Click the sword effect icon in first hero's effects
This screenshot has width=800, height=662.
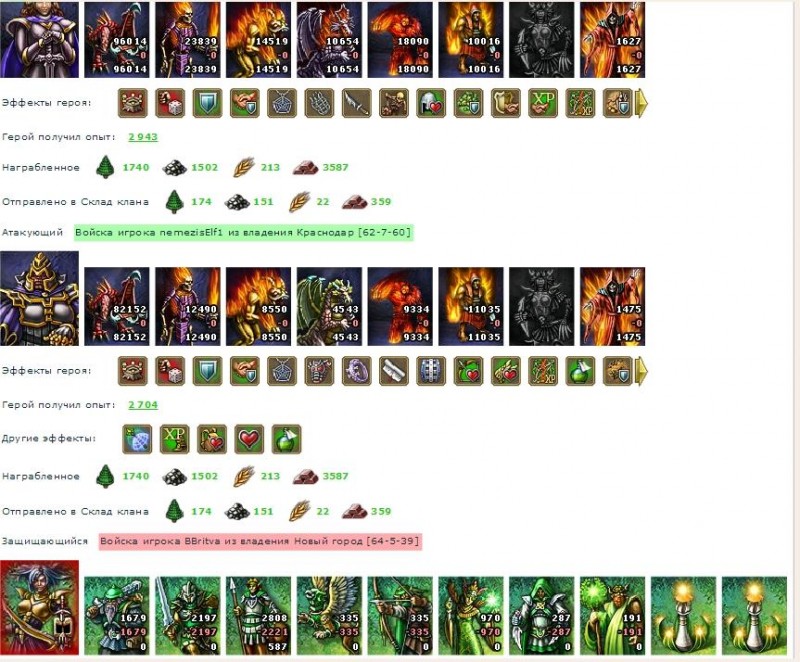coord(357,103)
